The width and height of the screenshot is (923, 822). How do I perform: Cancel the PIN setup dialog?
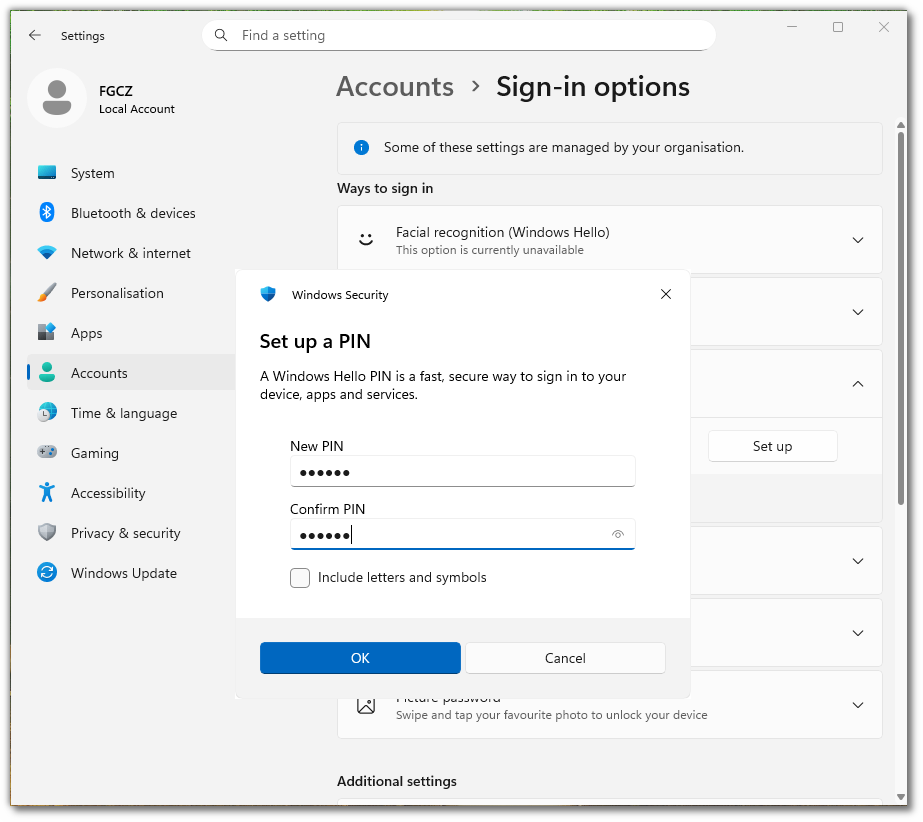click(565, 658)
